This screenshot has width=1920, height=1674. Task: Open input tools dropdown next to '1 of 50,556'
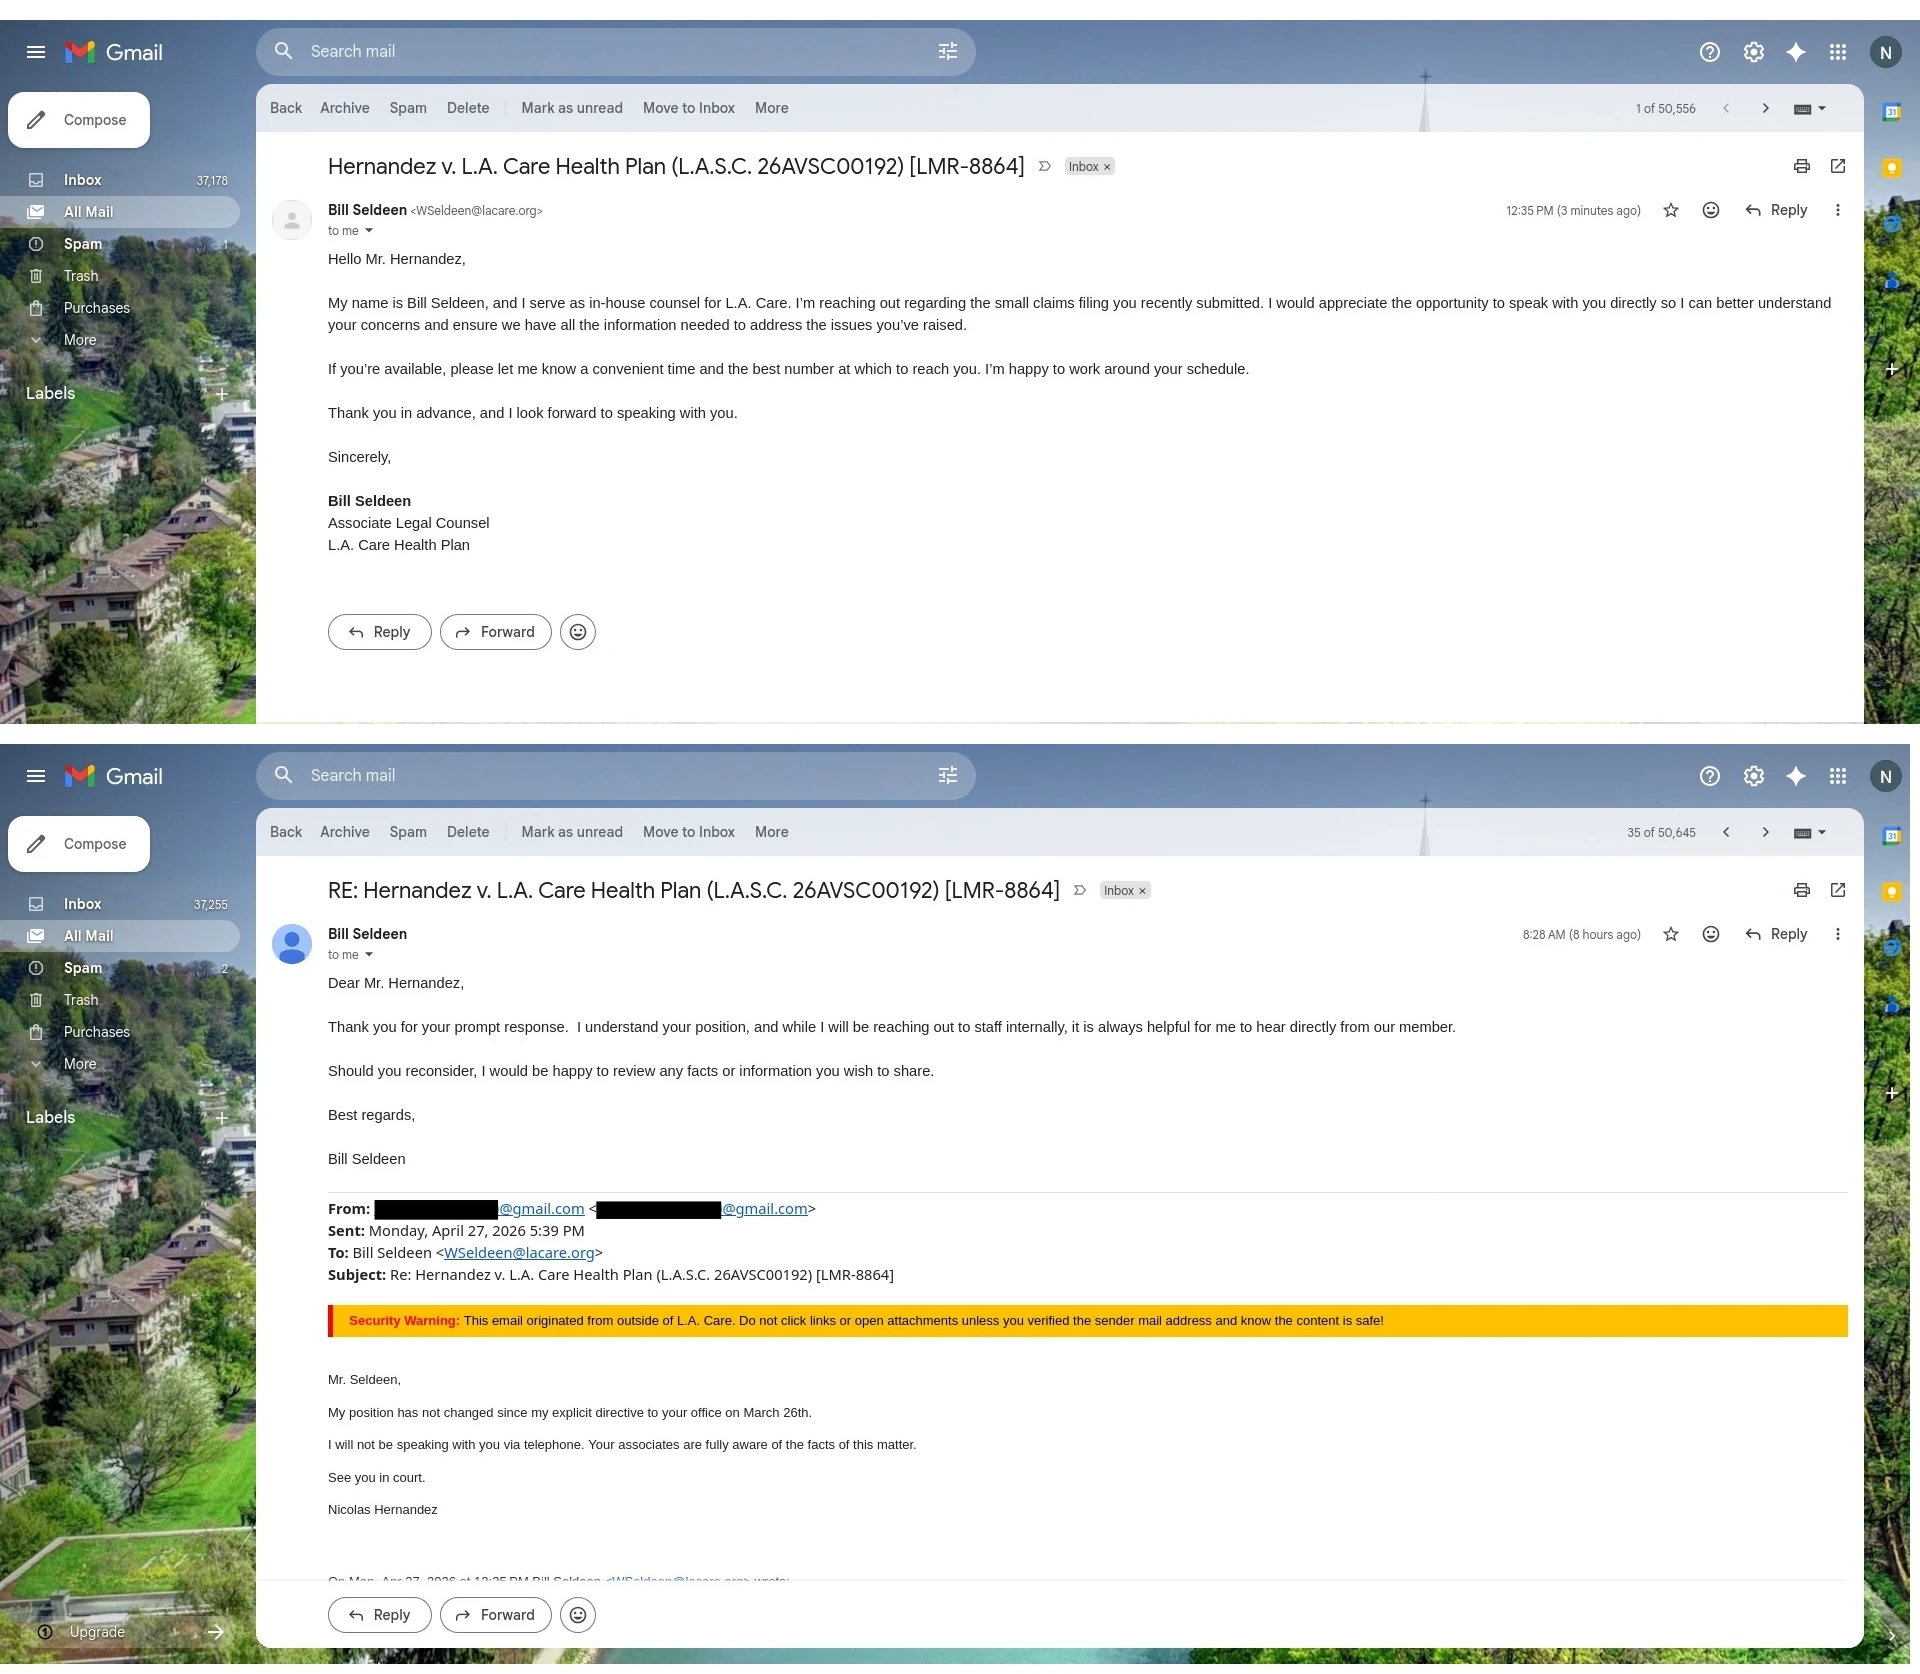click(1822, 108)
